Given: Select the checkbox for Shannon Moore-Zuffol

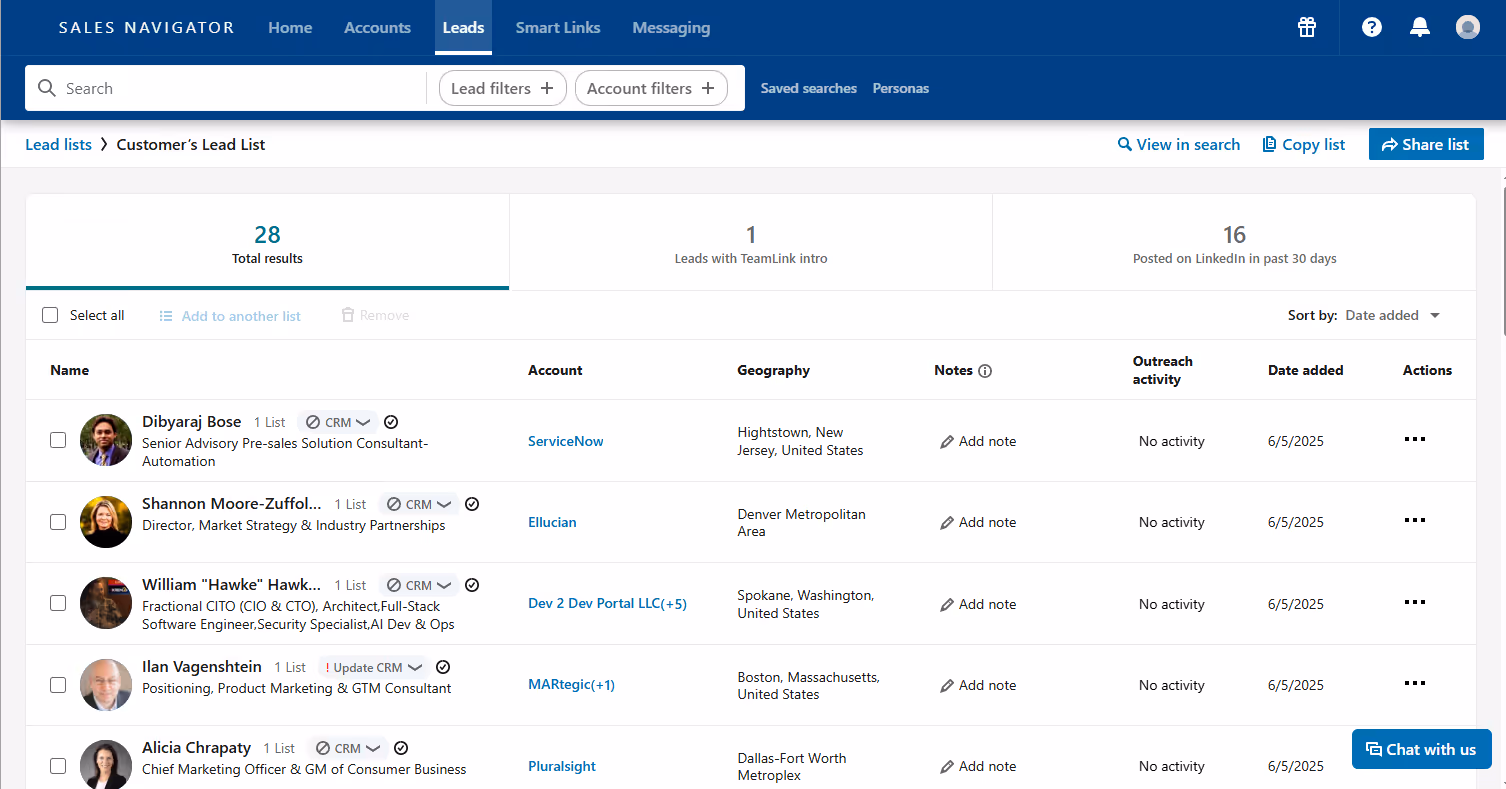Looking at the screenshot, I should 58,522.
